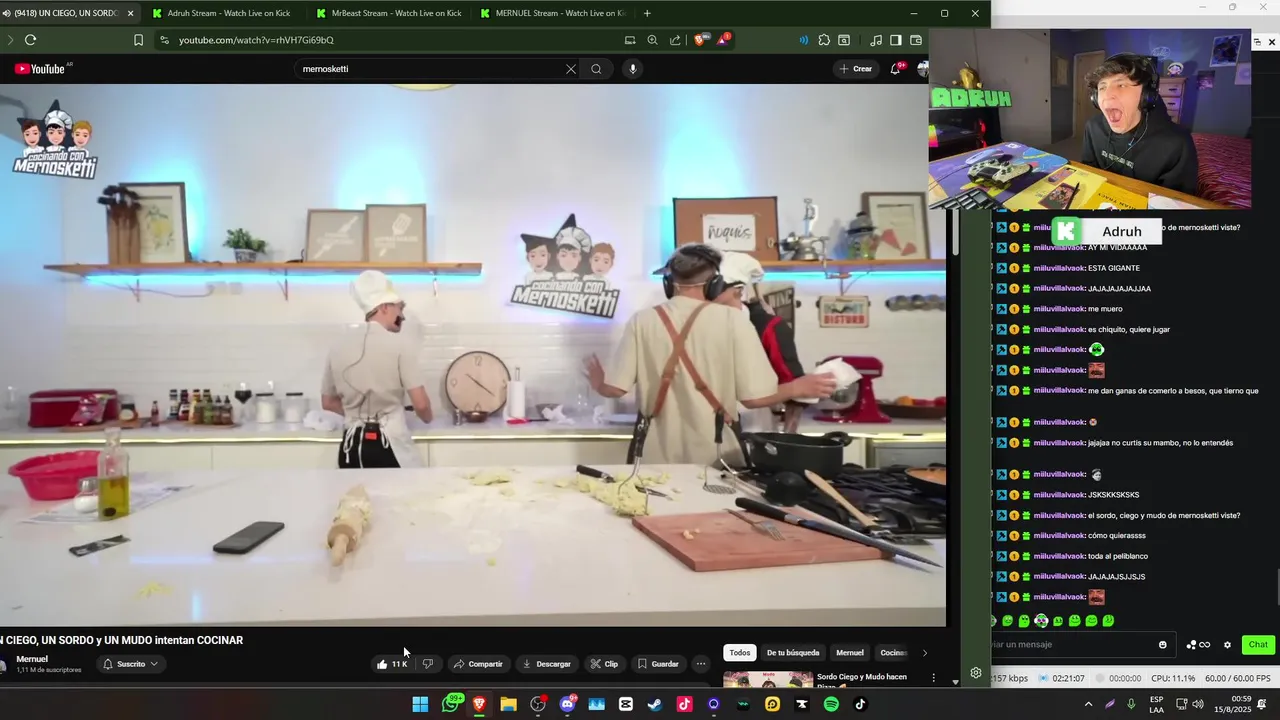Open WhatsApp from the taskbar

click(451, 704)
